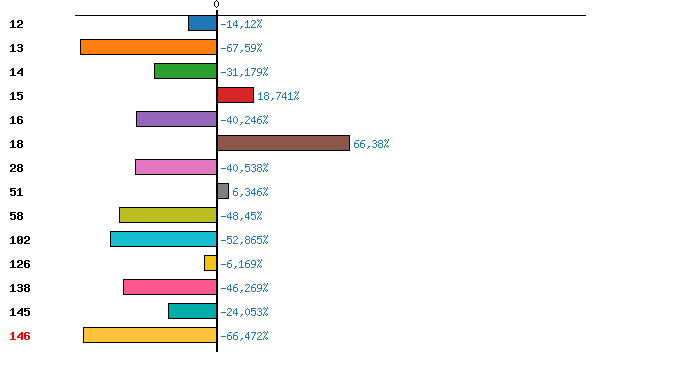Click the red row label 146
This screenshot has width=700, height=381.
[x=20, y=336]
